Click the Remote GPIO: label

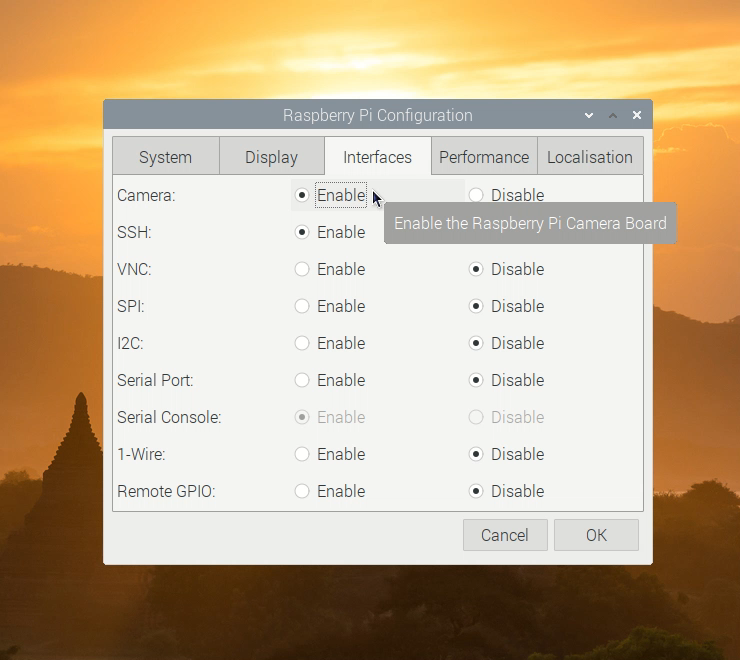(166, 491)
